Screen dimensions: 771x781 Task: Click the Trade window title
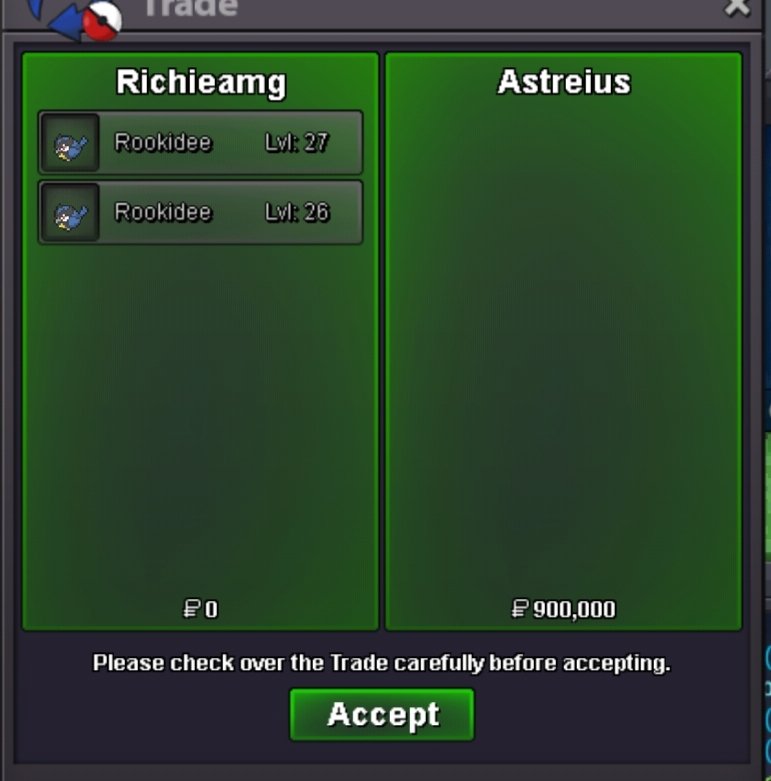pyautogui.click(x=191, y=8)
